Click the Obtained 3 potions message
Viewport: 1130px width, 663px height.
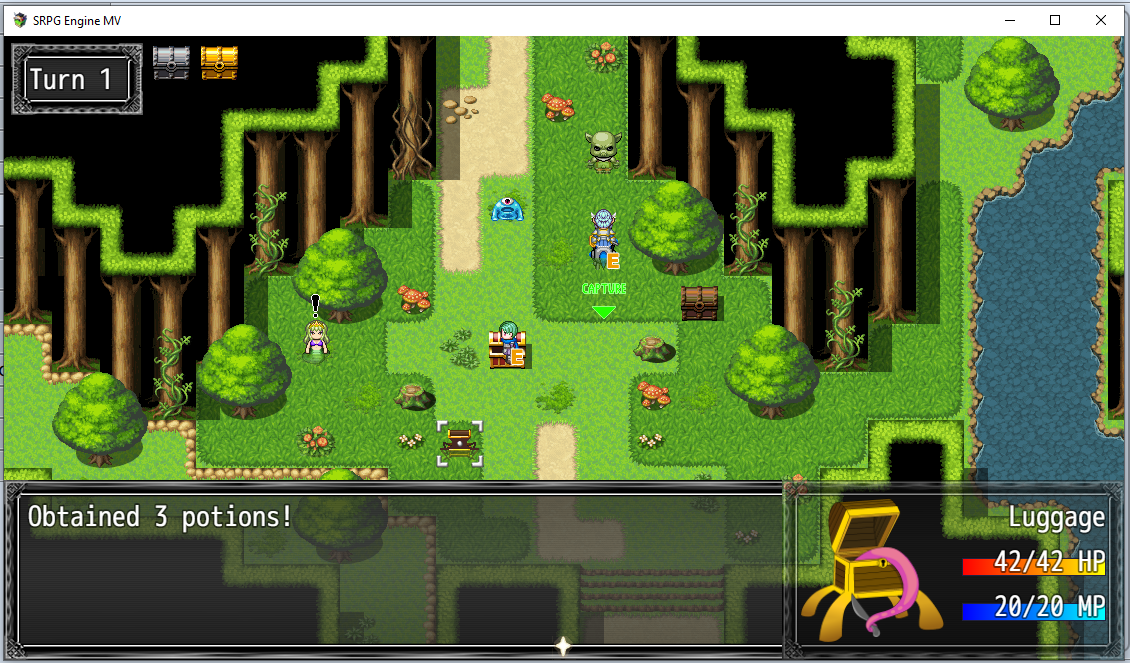tap(160, 517)
